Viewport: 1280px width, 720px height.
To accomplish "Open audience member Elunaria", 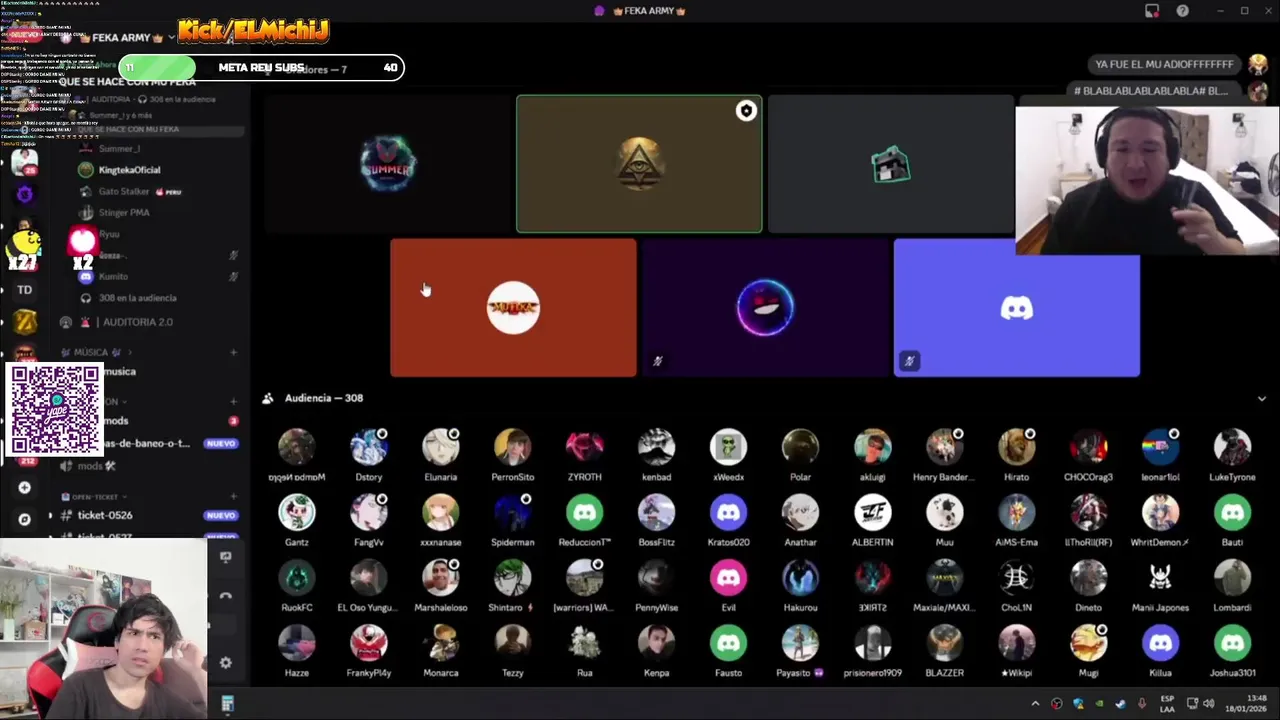I will click(441, 455).
